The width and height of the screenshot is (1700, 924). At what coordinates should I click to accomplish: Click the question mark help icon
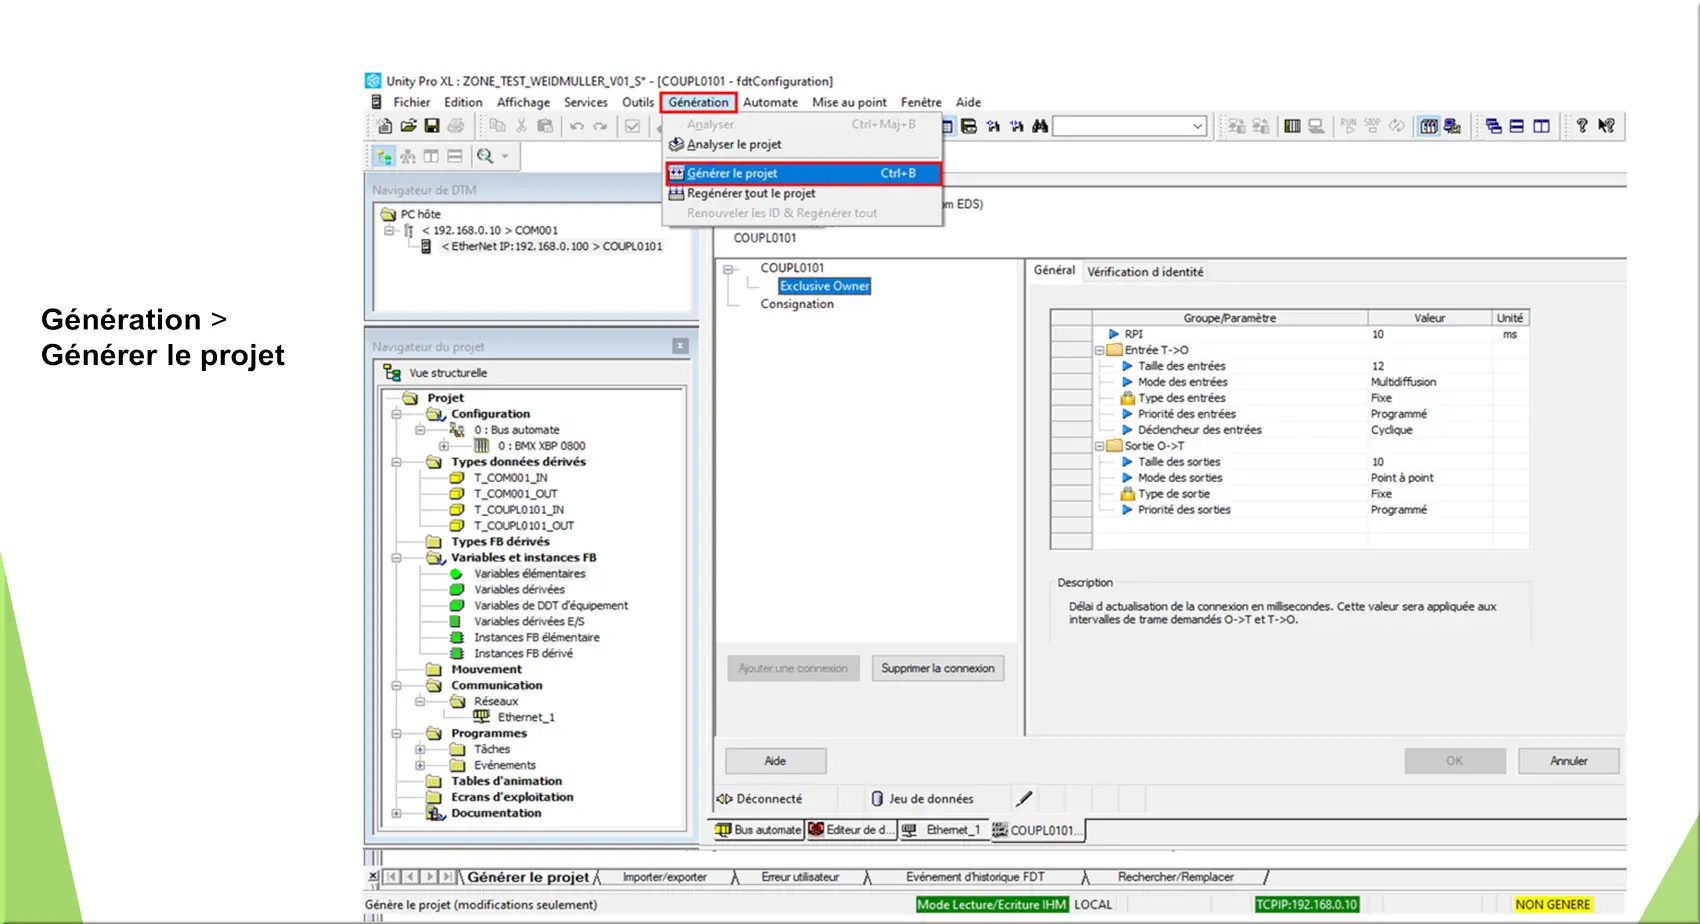[1581, 126]
